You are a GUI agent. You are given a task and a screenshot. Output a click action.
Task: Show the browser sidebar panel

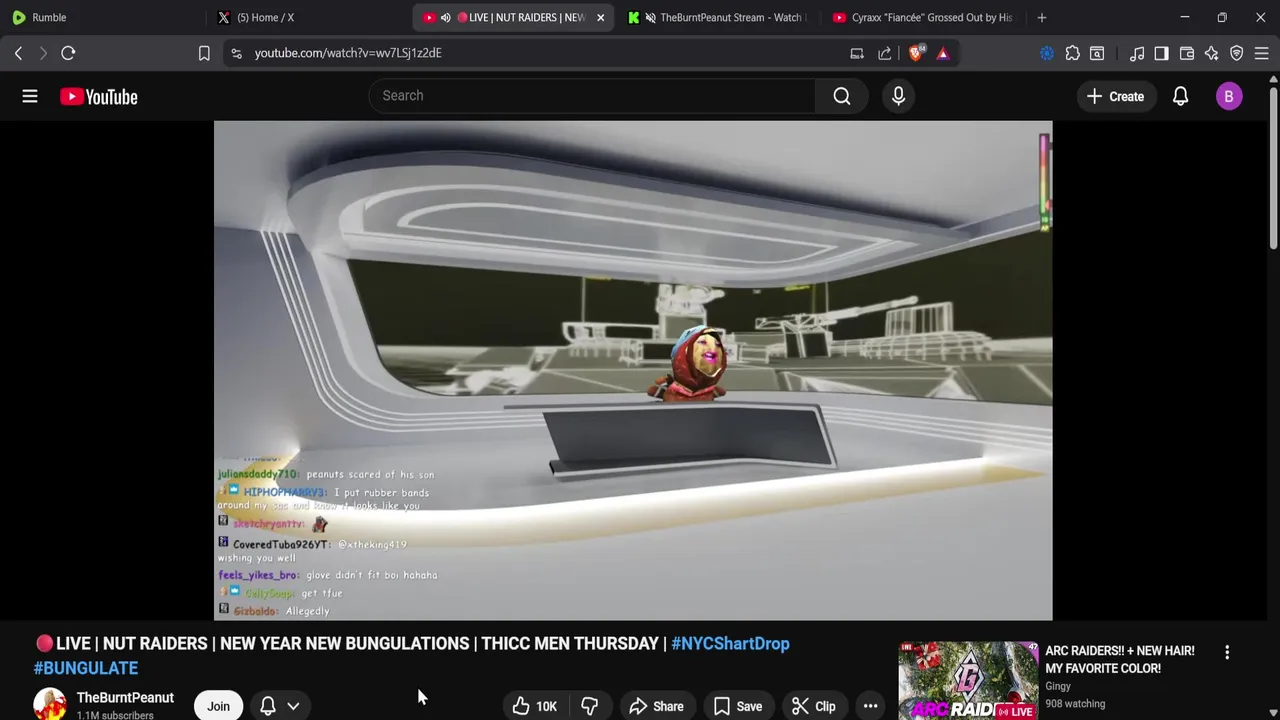pyautogui.click(x=1161, y=53)
